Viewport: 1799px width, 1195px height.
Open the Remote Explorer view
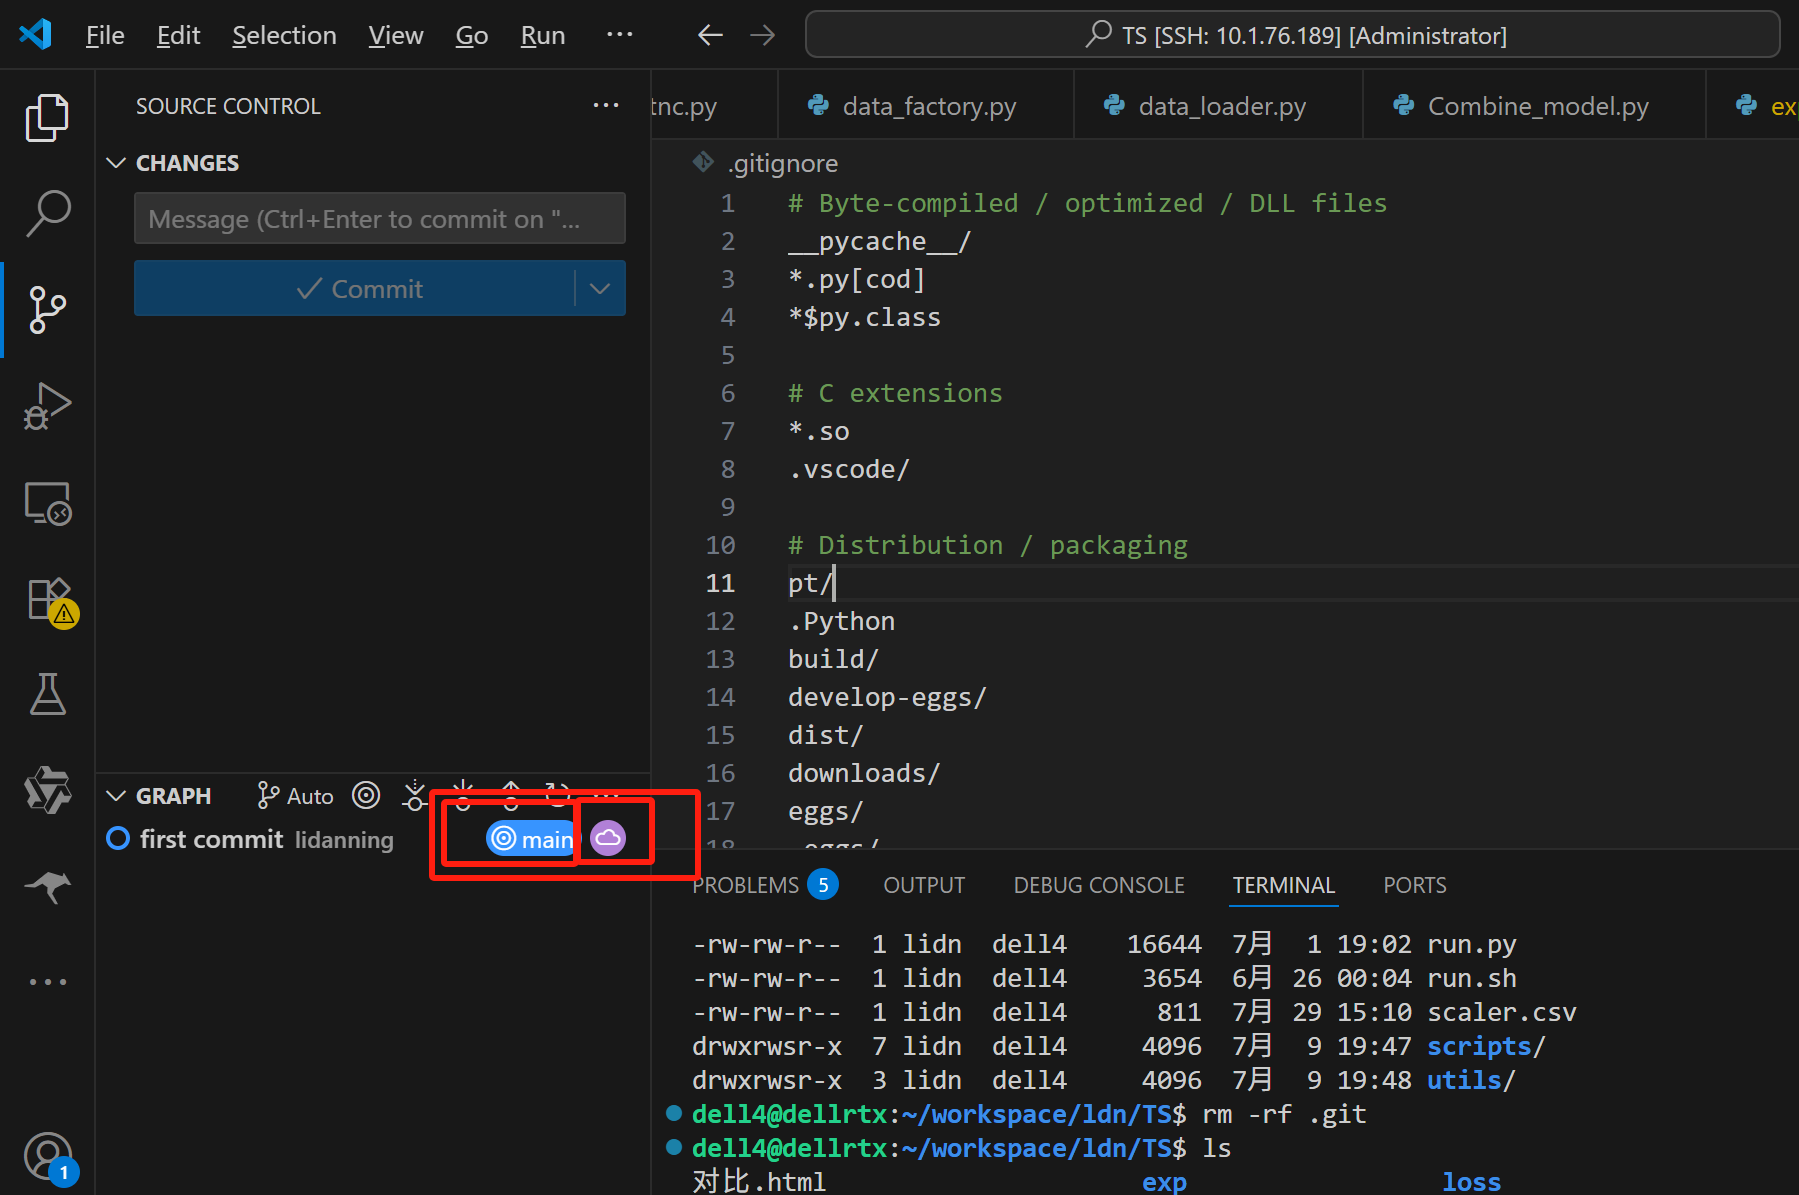(x=47, y=502)
